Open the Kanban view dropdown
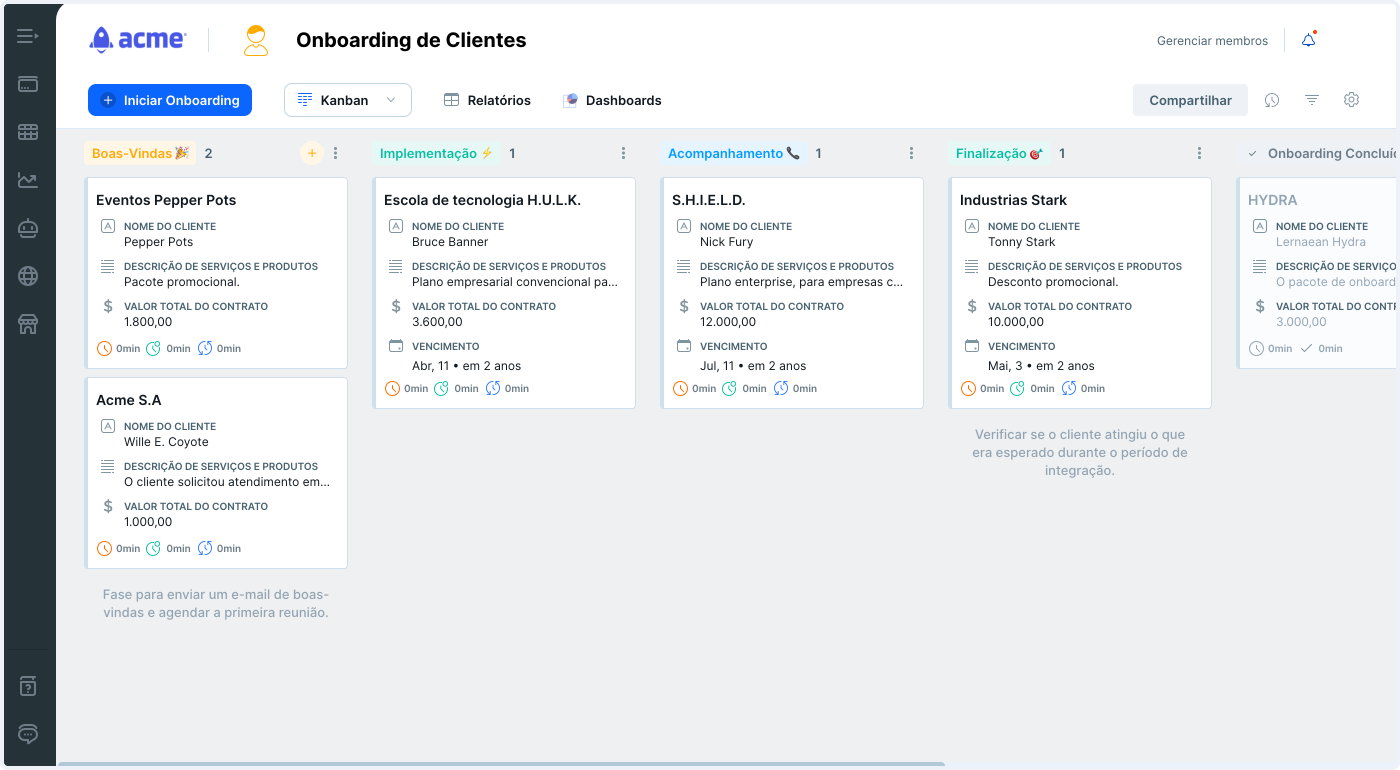 coord(348,100)
